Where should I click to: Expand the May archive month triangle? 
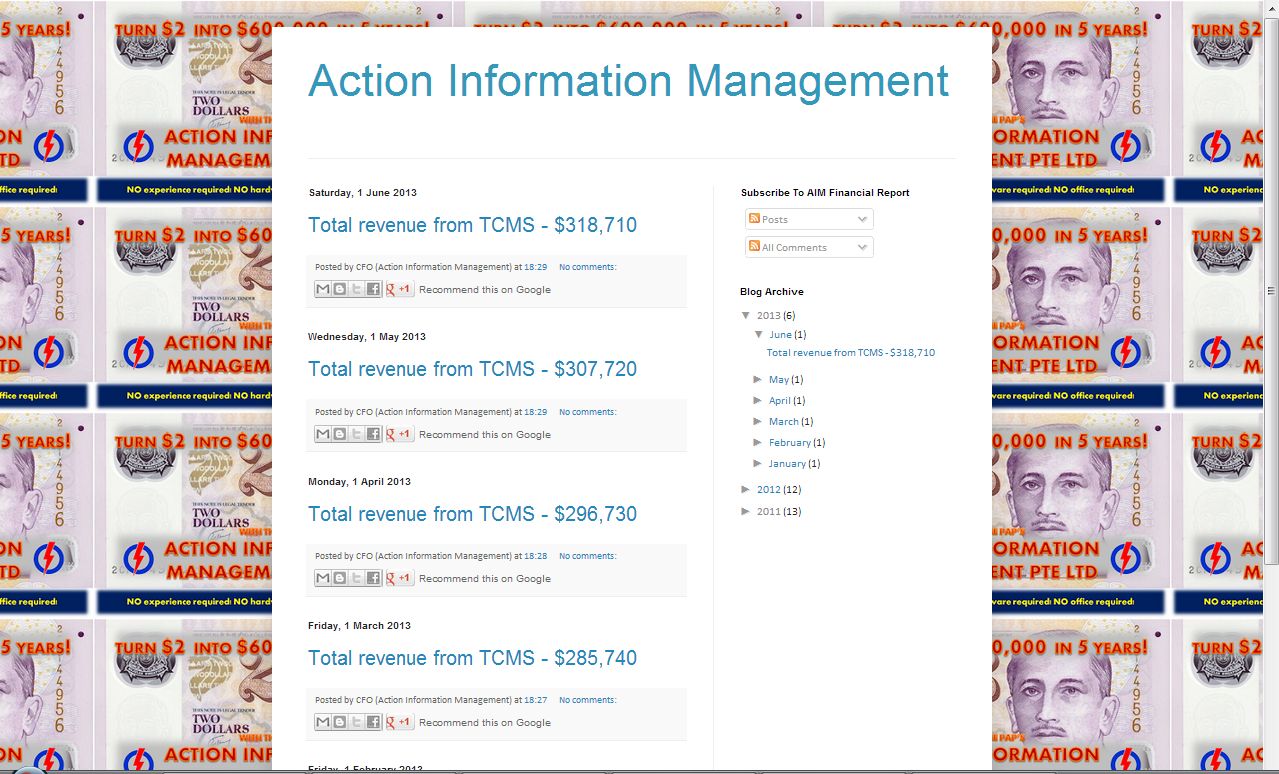tap(758, 379)
